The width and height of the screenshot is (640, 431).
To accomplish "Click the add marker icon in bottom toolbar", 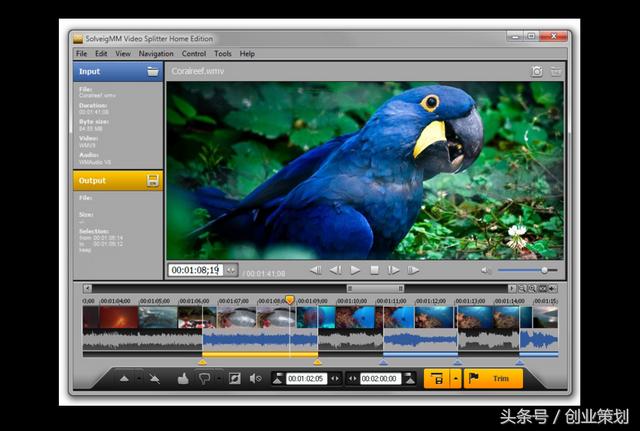I will [124, 379].
